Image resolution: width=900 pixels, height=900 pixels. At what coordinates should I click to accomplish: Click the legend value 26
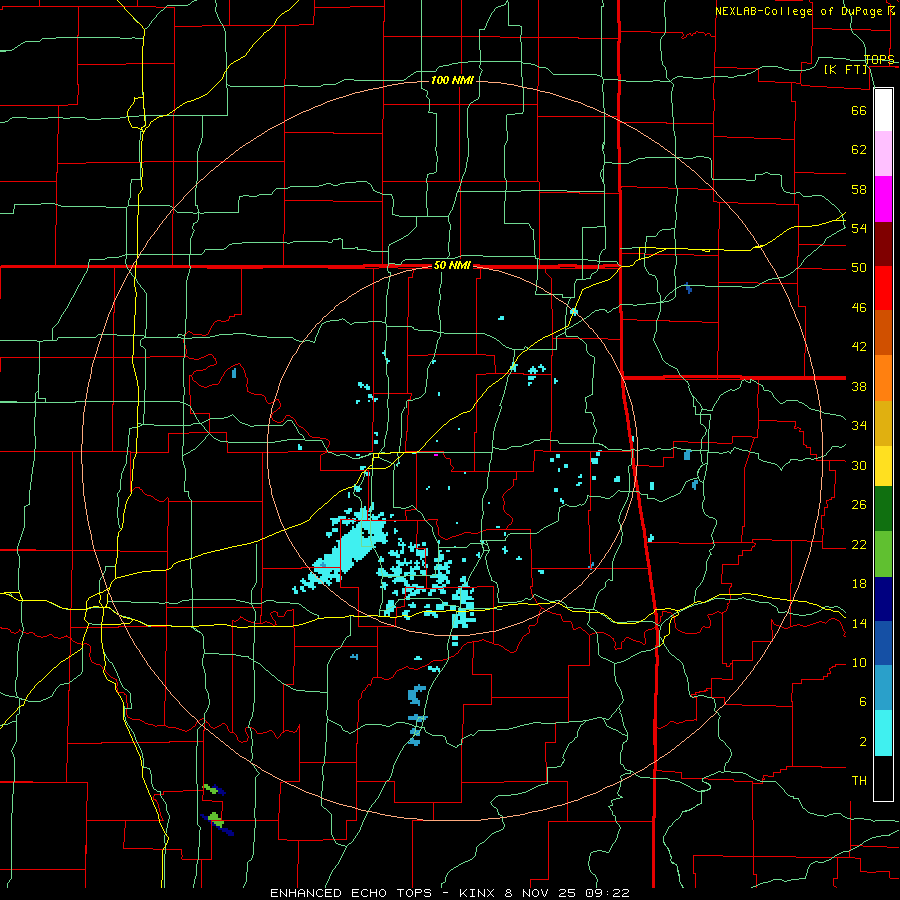point(859,505)
